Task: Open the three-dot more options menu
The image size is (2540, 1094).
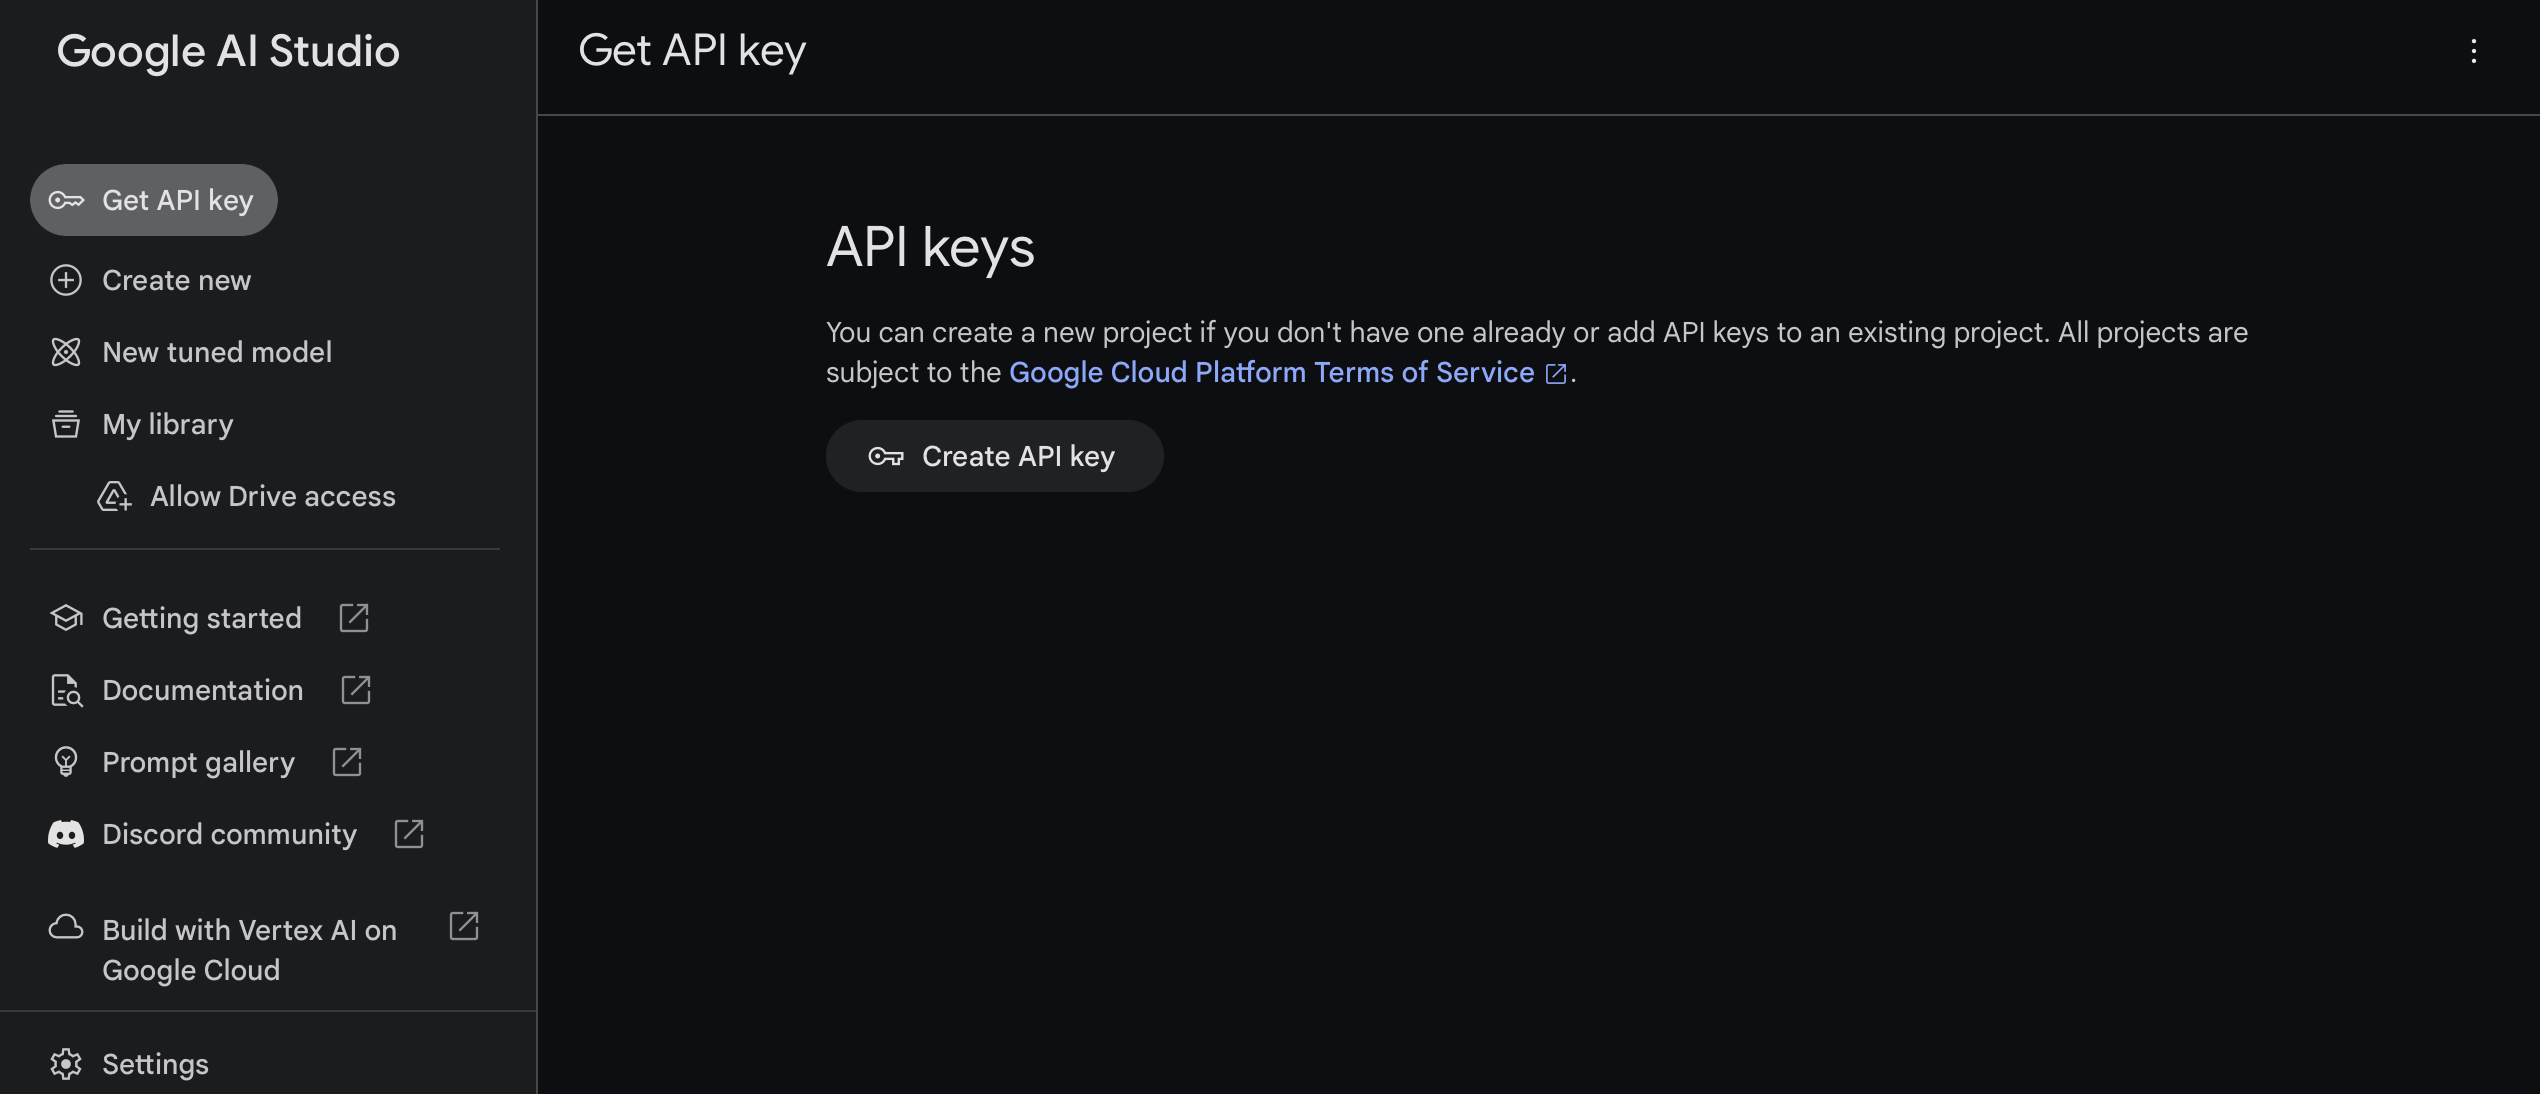Action: coord(2473,51)
